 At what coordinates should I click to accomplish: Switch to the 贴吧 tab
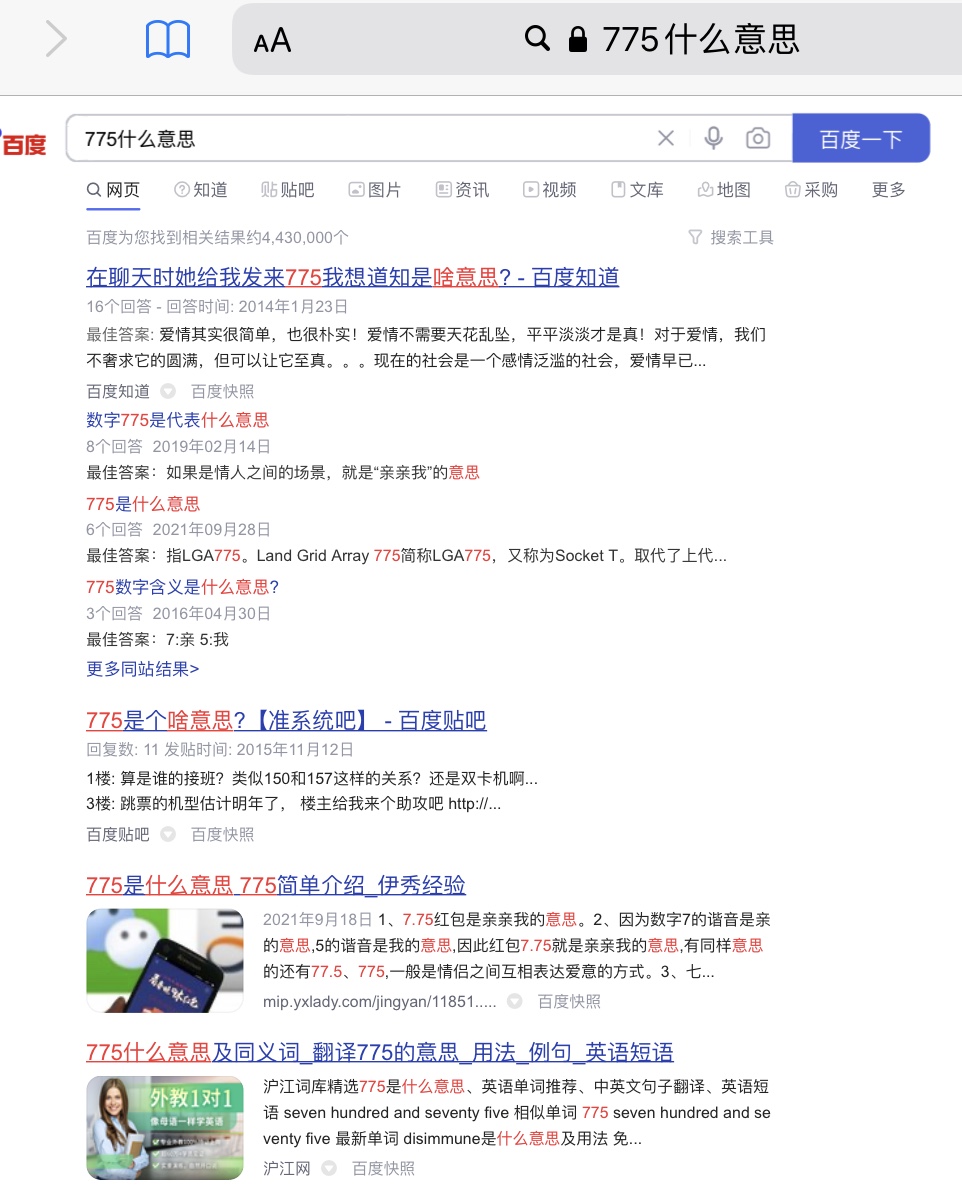tap(288, 190)
